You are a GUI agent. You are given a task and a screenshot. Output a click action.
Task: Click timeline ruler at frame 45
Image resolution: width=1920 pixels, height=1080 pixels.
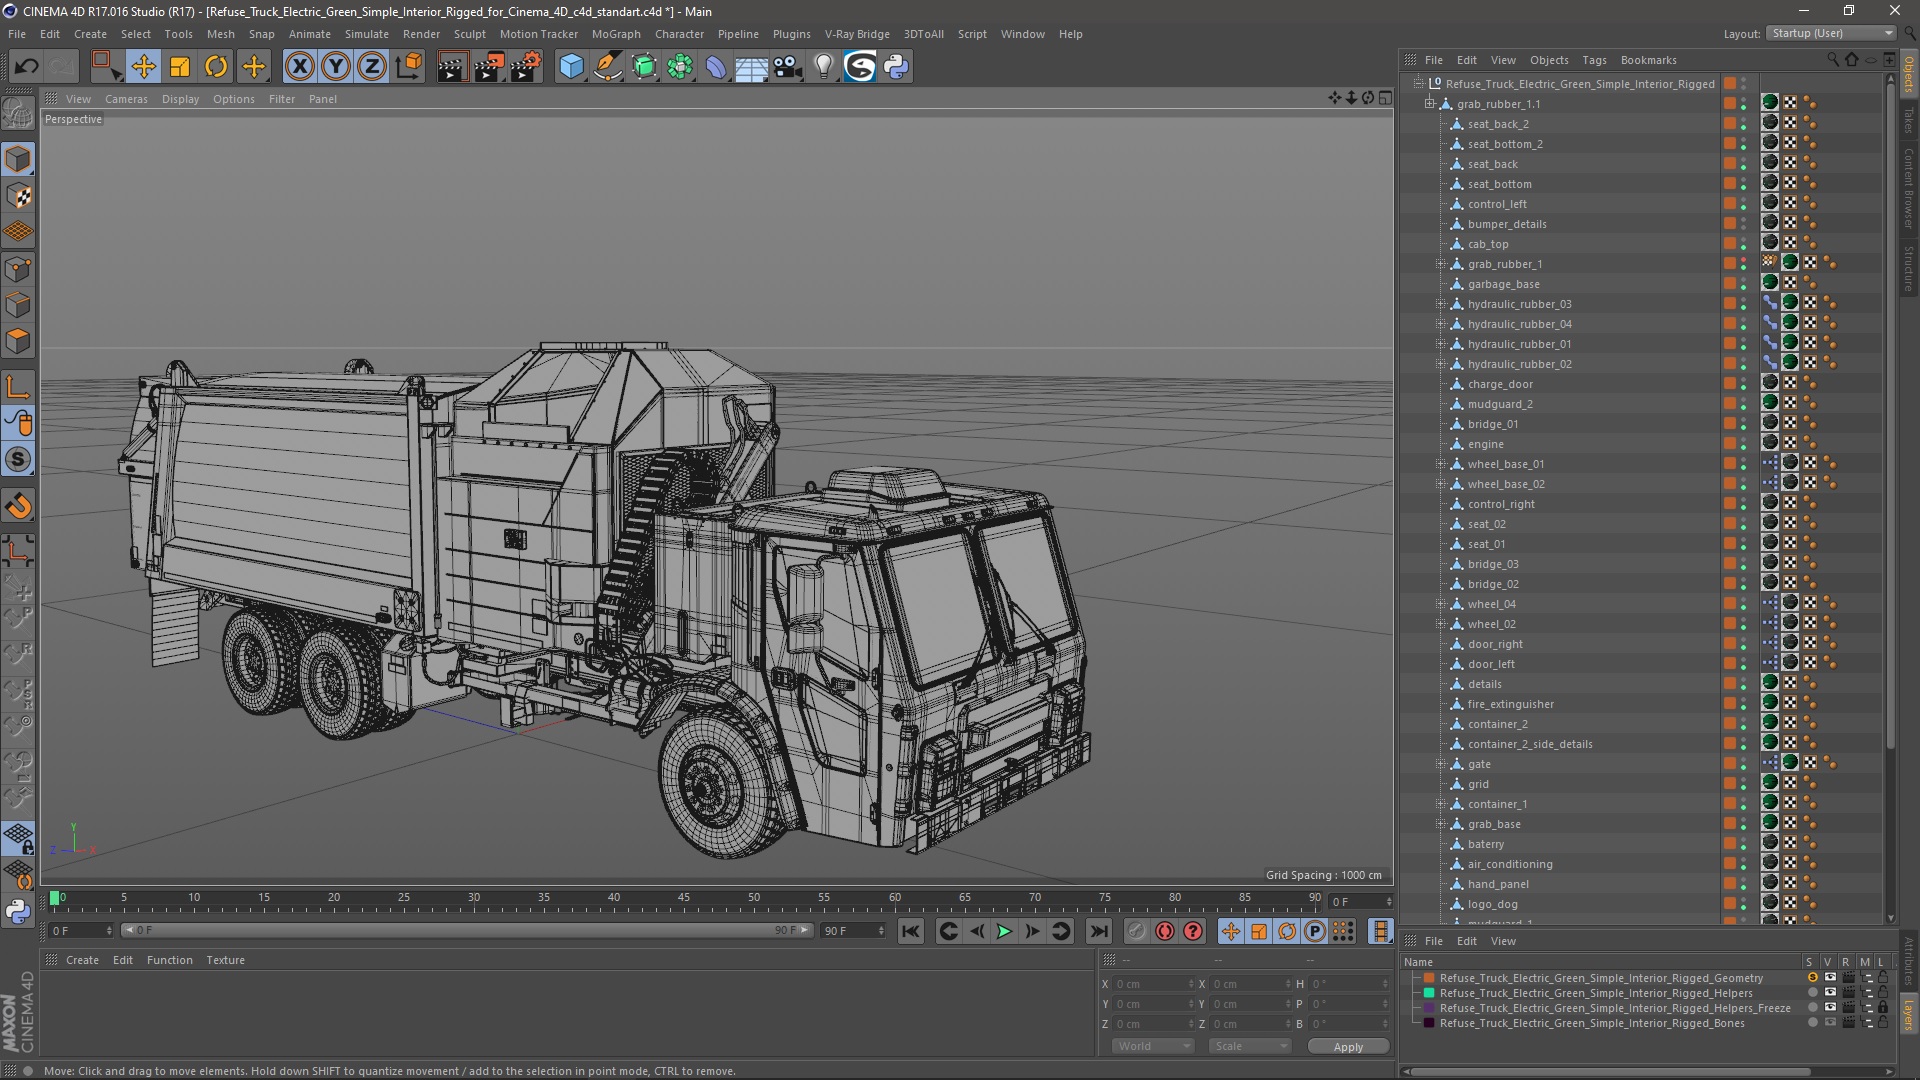coord(683,898)
